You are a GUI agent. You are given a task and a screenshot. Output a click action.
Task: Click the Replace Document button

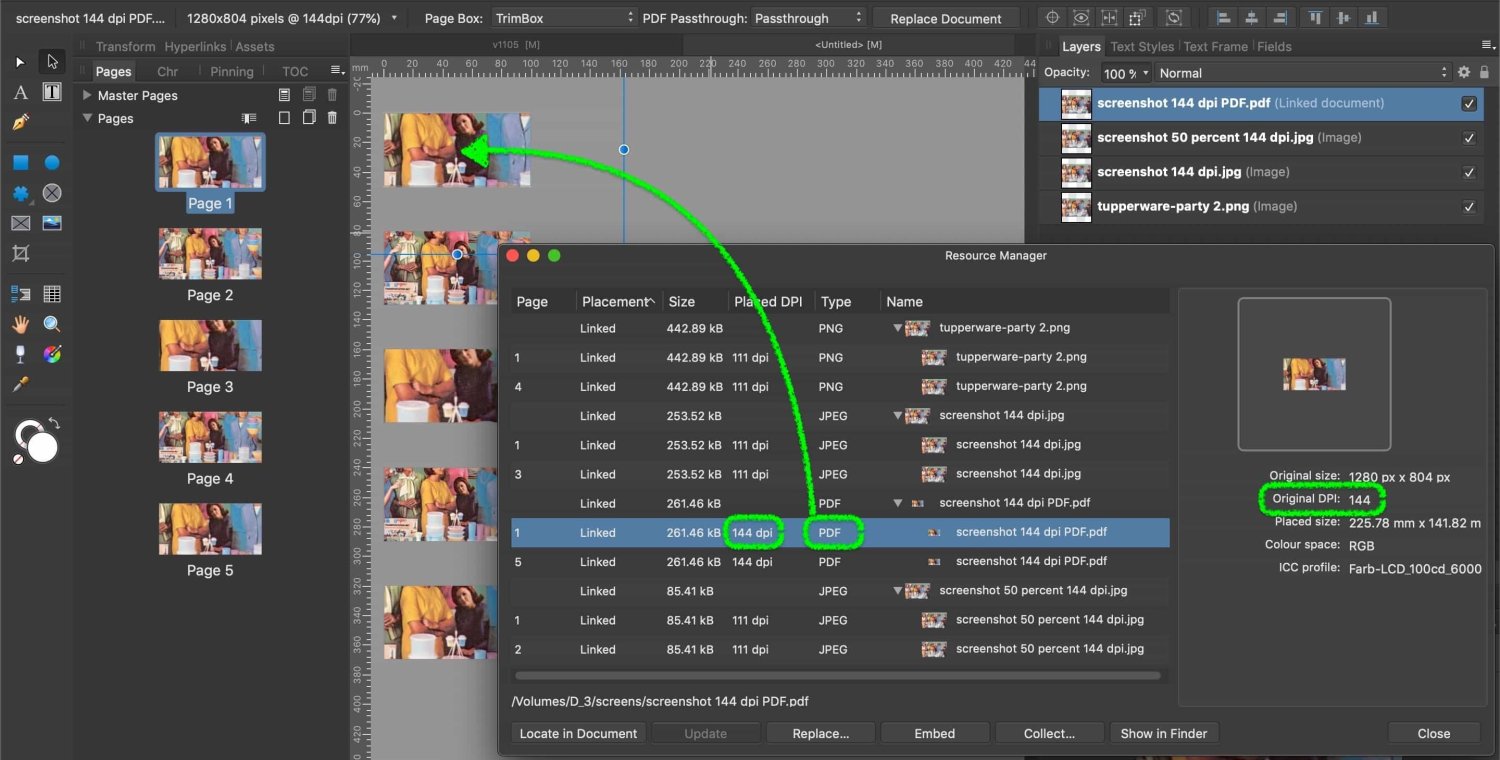click(945, 18)
